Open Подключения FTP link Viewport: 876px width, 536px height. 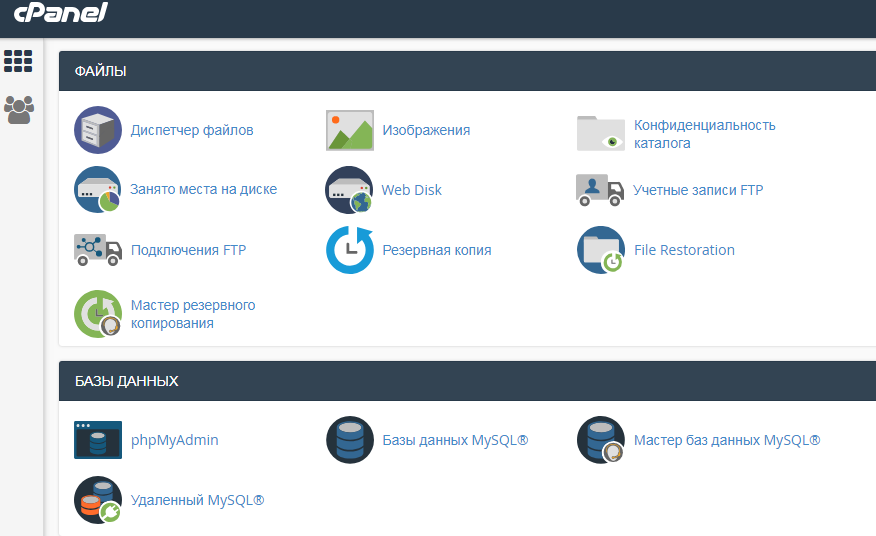[188, 250]
